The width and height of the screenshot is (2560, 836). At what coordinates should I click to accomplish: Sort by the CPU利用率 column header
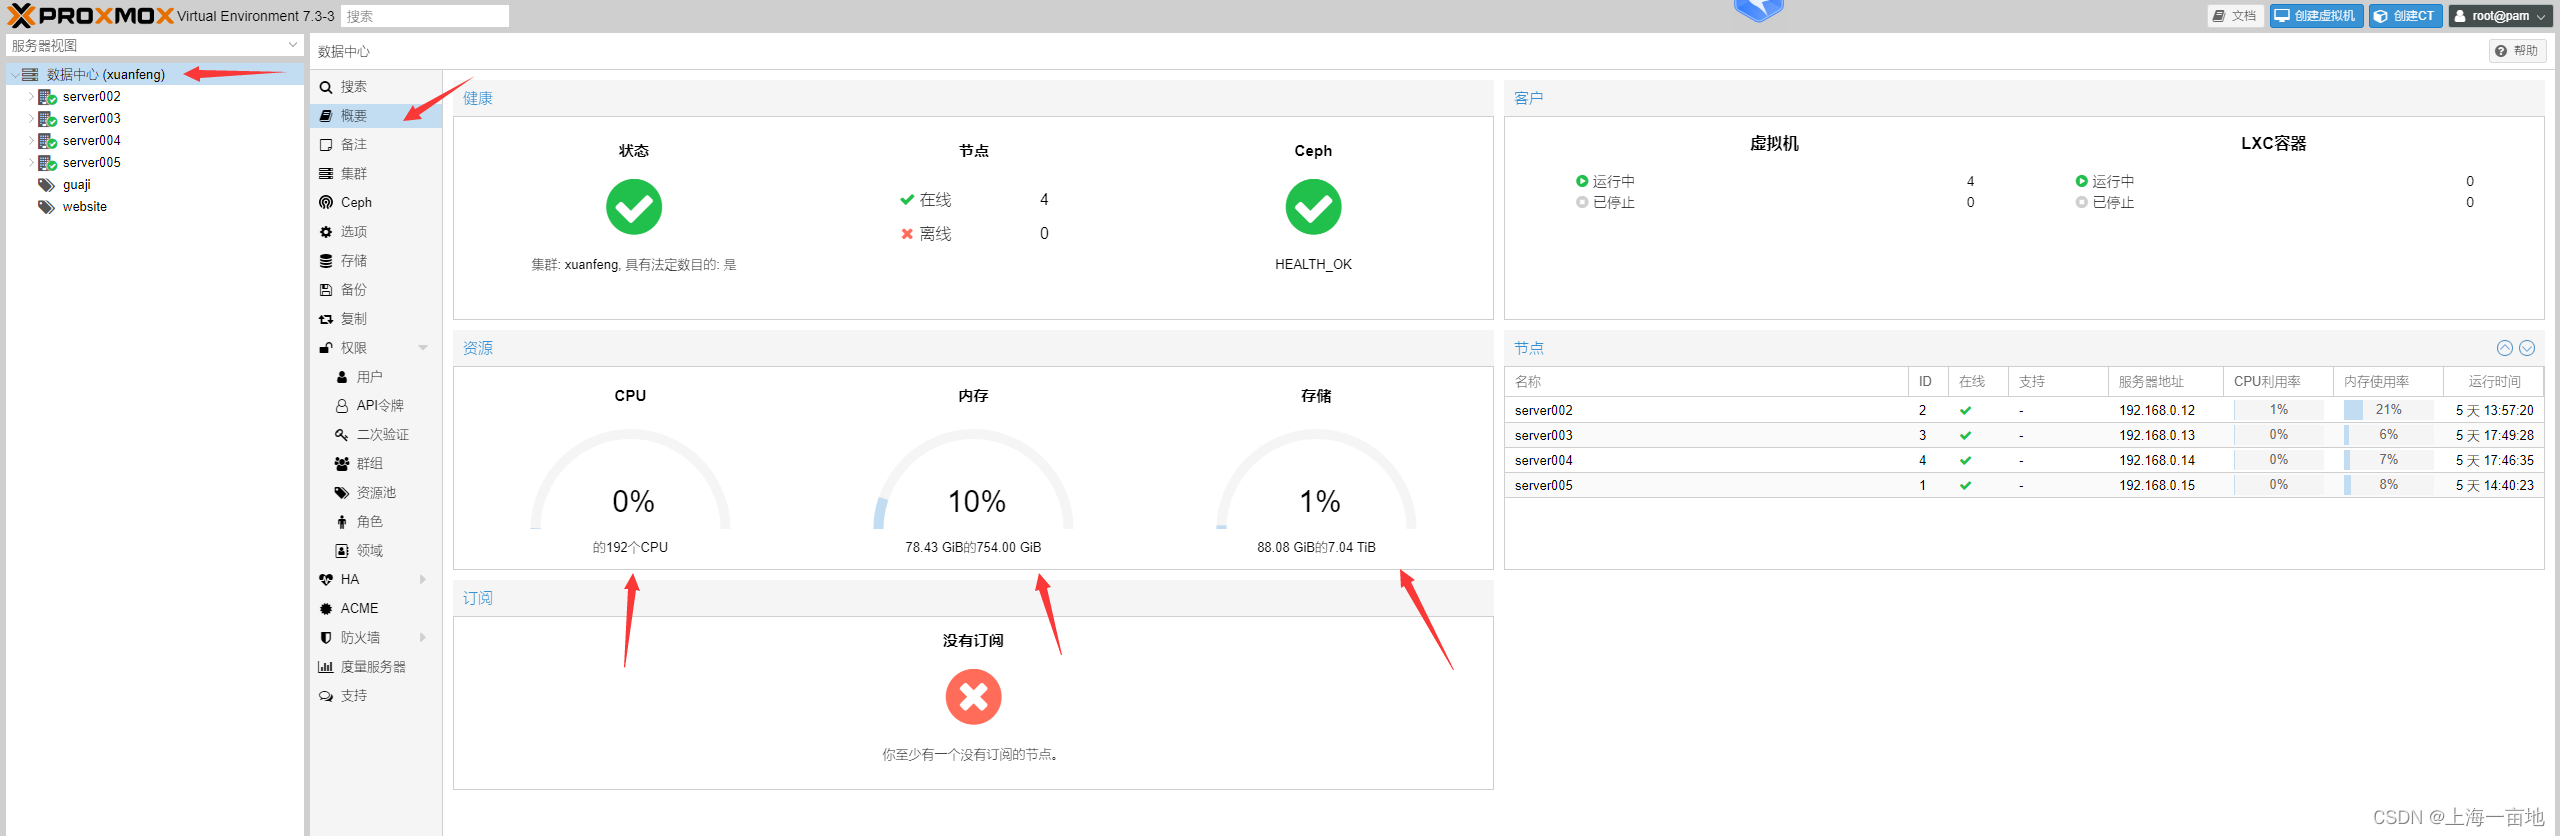click(2278, 382)
